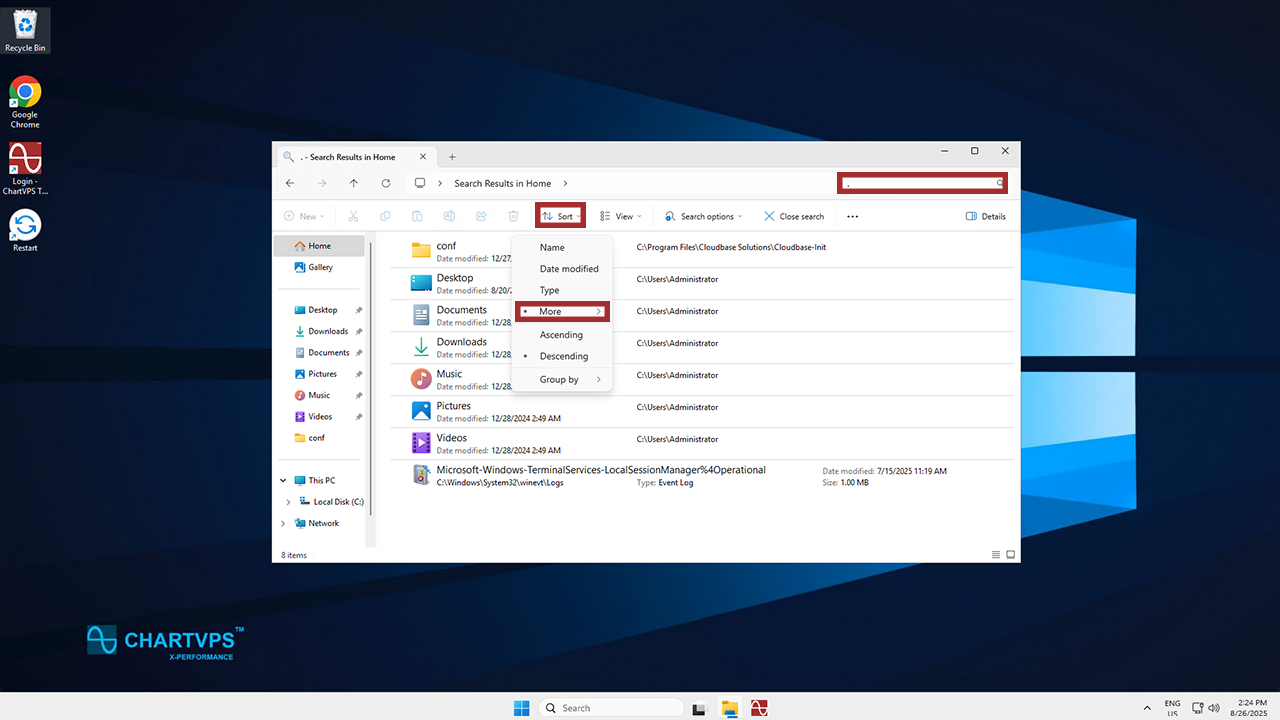Open the Details pane
Viewport: 1280px width, 720px height.
986,216
